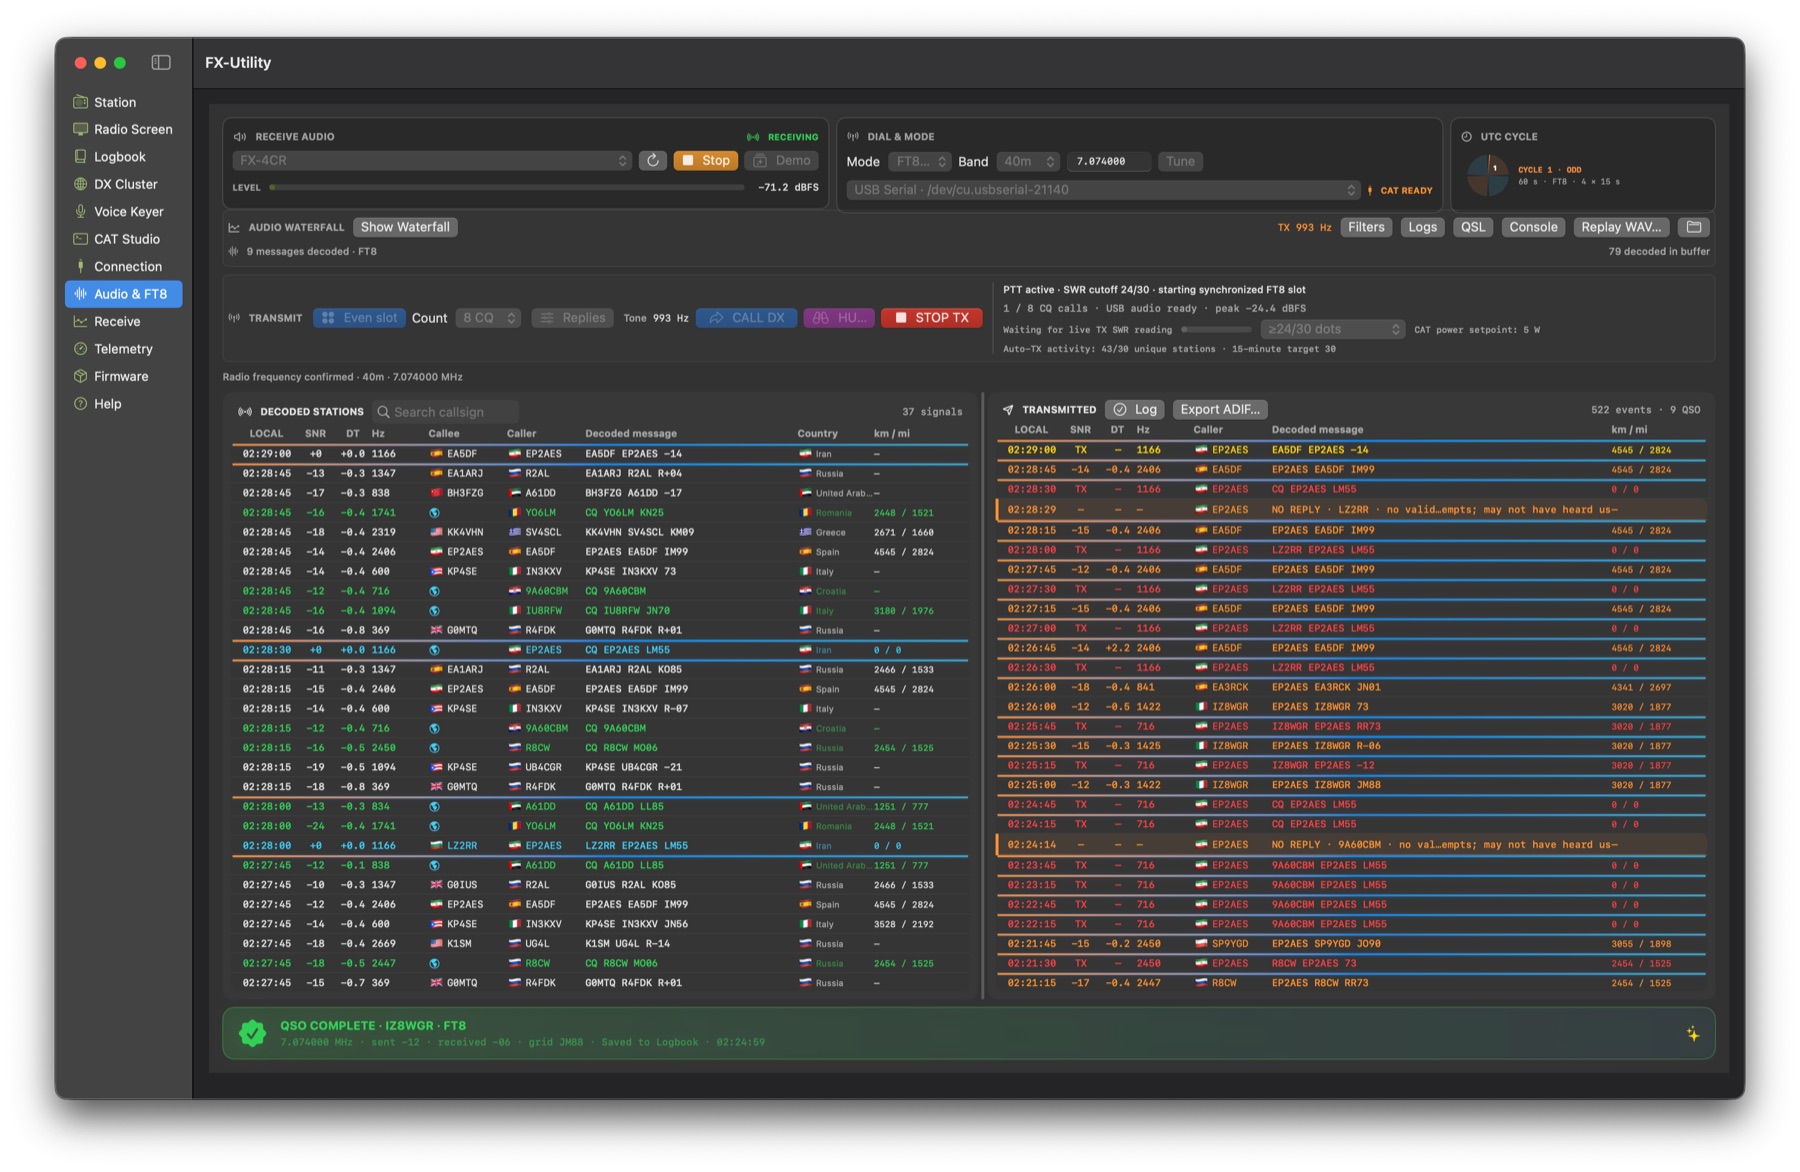1800x1172 pixels.
Task: Open the folder icon beside Replay WAV
Action: pyautogui.click(x=1694, y=227)
